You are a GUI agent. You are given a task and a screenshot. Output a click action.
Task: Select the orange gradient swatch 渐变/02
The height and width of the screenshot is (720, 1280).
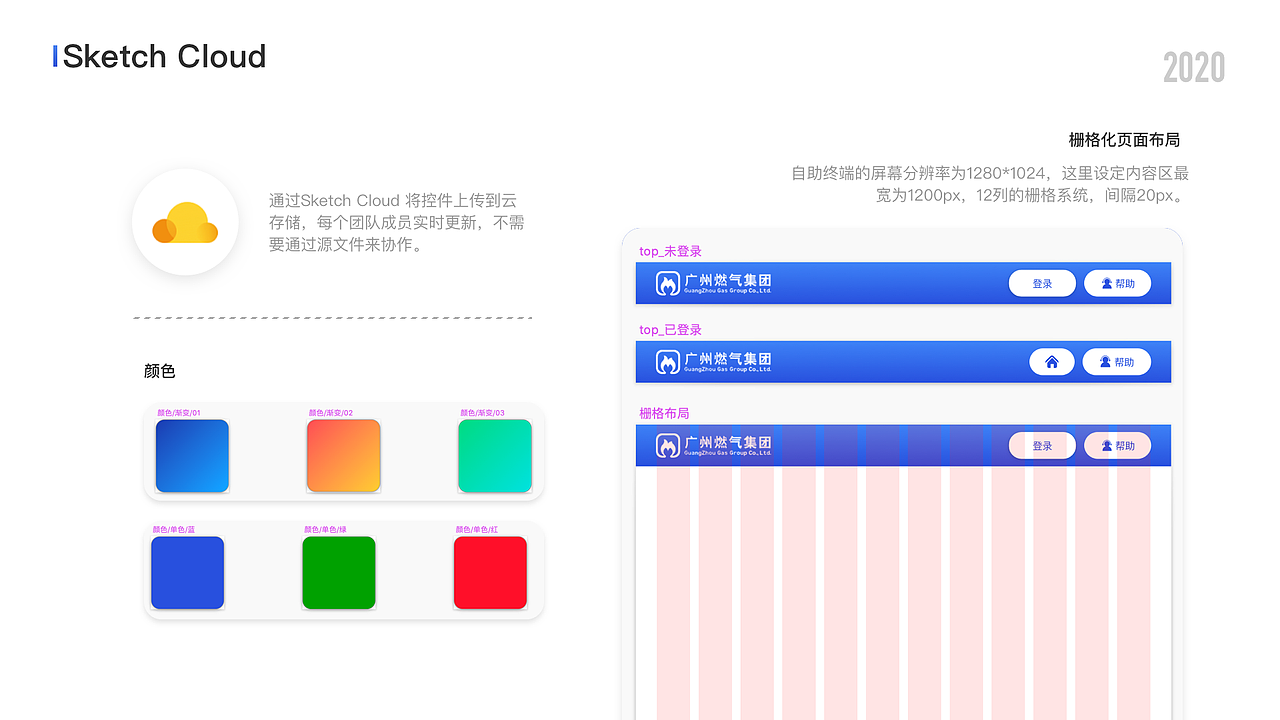[x=344, y=456]
